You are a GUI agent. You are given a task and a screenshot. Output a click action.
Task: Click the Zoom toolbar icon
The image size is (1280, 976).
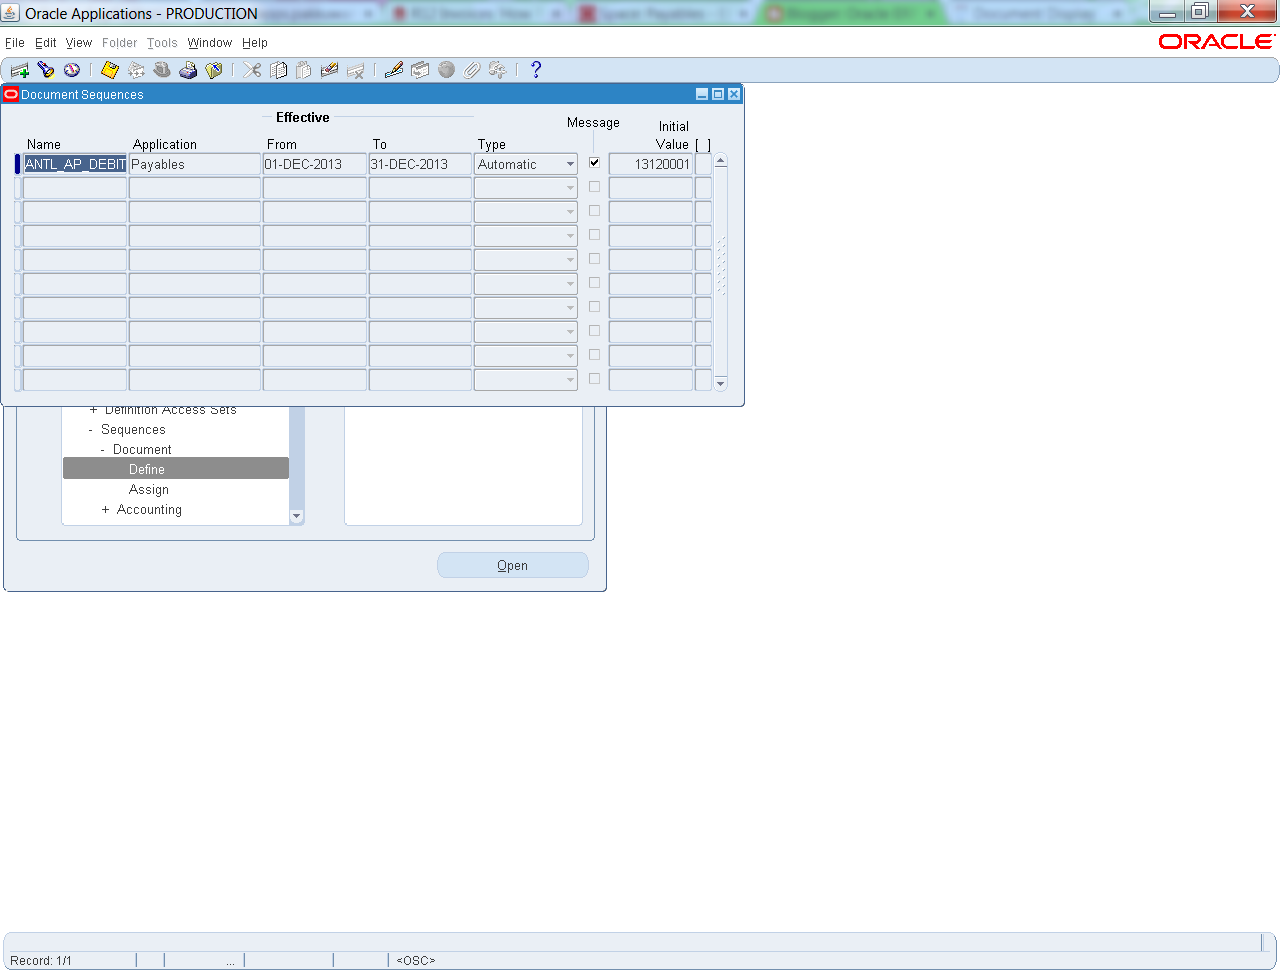point(420,70)
